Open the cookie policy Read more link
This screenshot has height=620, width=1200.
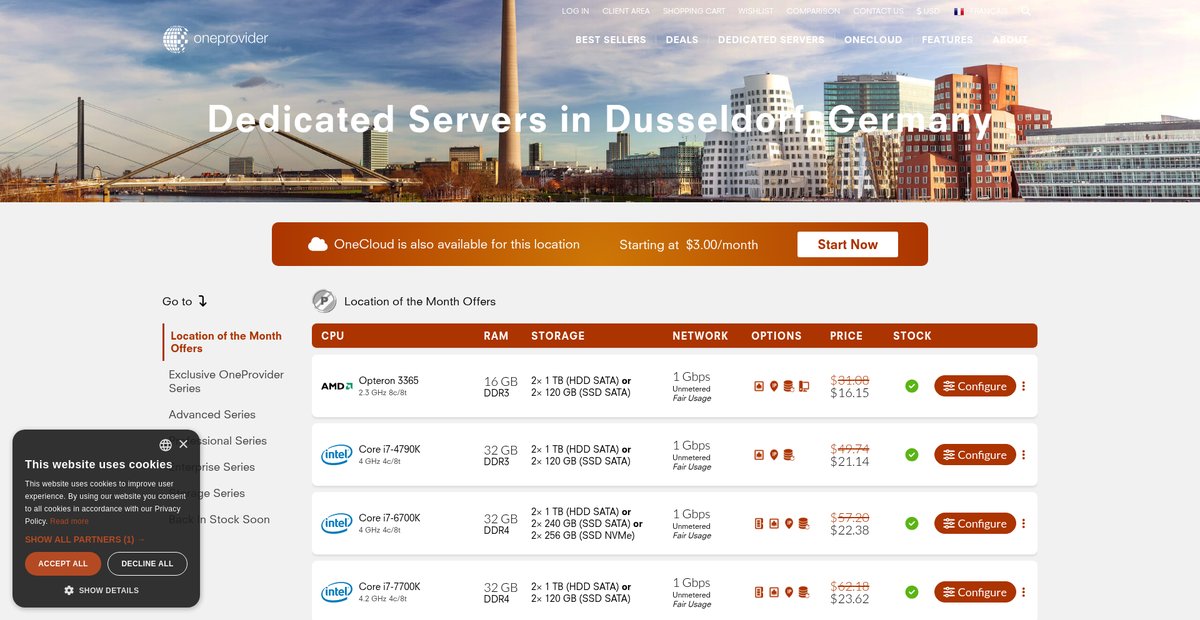[69, 521]
